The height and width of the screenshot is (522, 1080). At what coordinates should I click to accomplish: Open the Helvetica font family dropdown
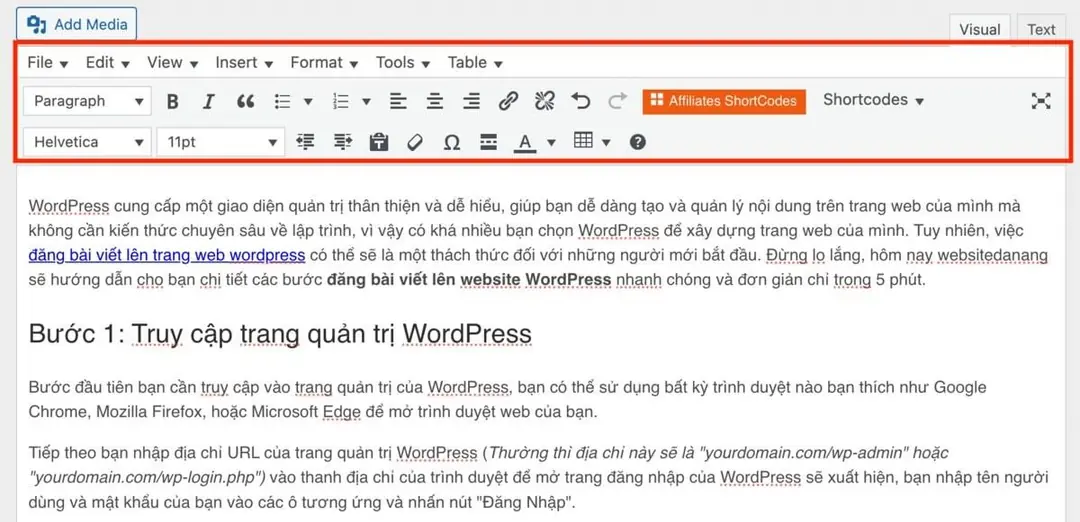[86, 142]
